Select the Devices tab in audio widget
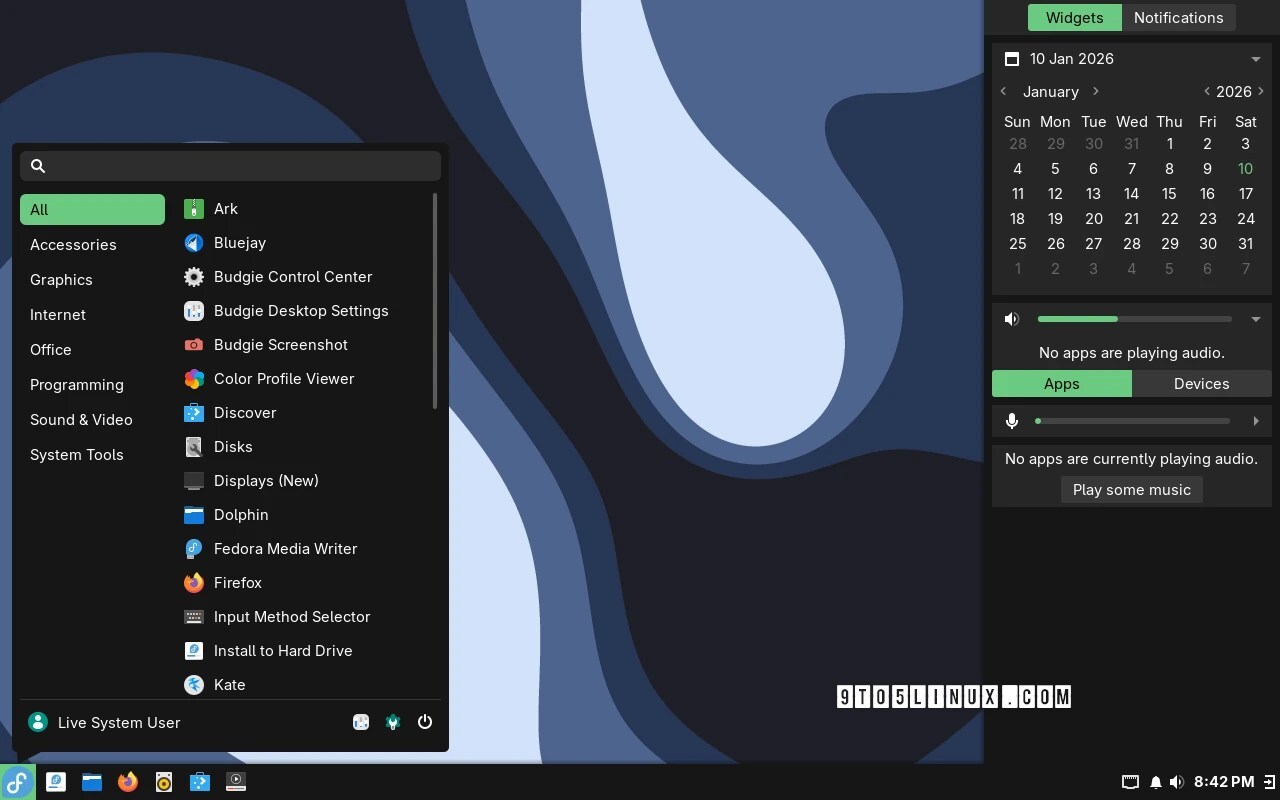1280x800 pixels. (x=1201, y=384)
